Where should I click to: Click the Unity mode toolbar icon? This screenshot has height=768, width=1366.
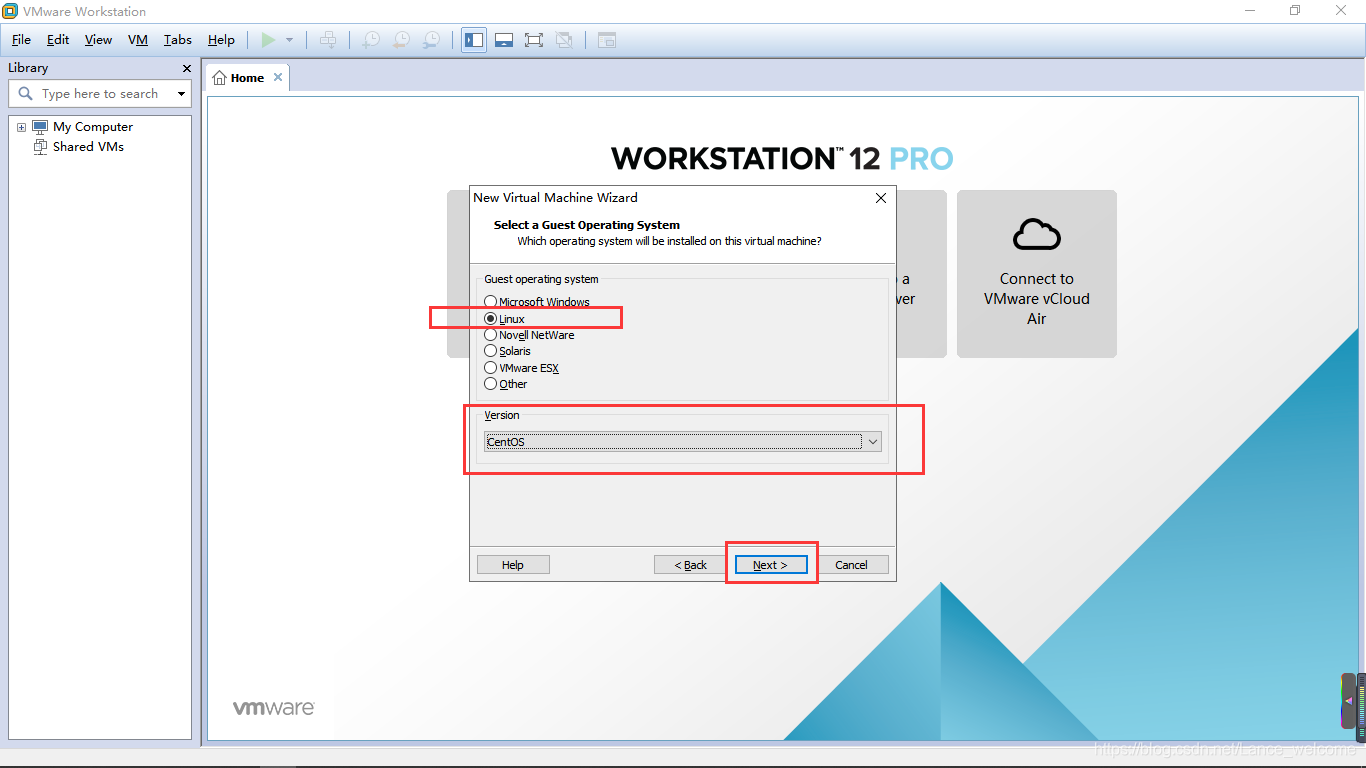tap(564, 40)
